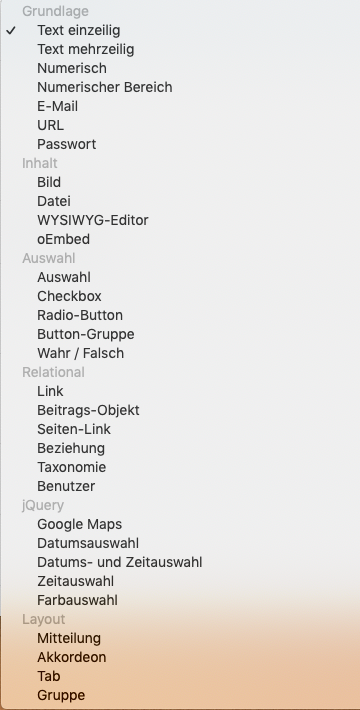Viewport: 360px width, 710px height.
Task: Choose Radio-Button field type
Action: [180, 316]
